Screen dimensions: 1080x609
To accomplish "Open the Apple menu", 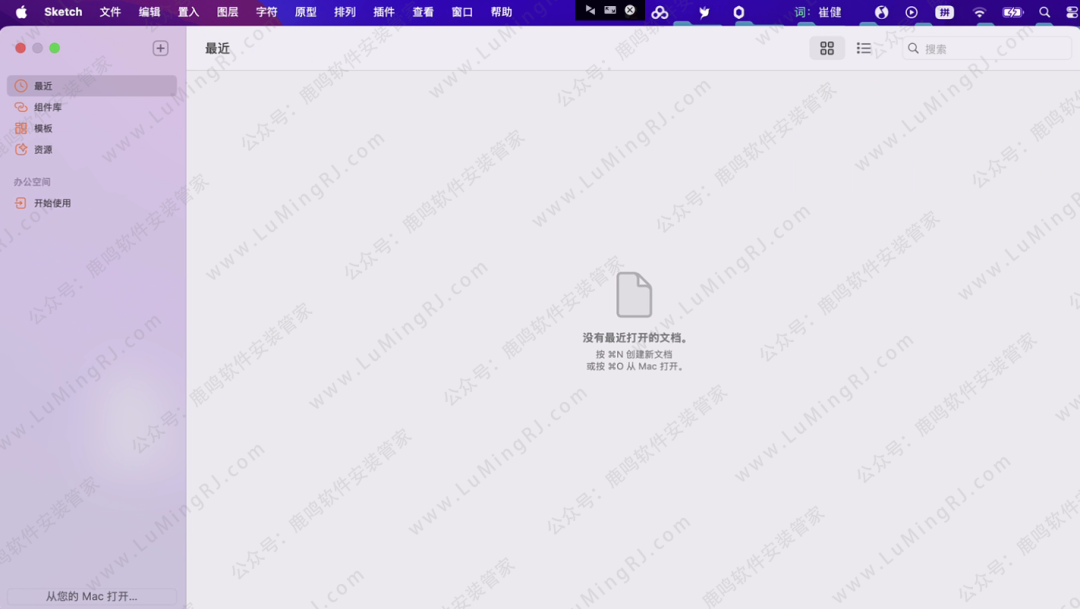I will pos(21,12).
